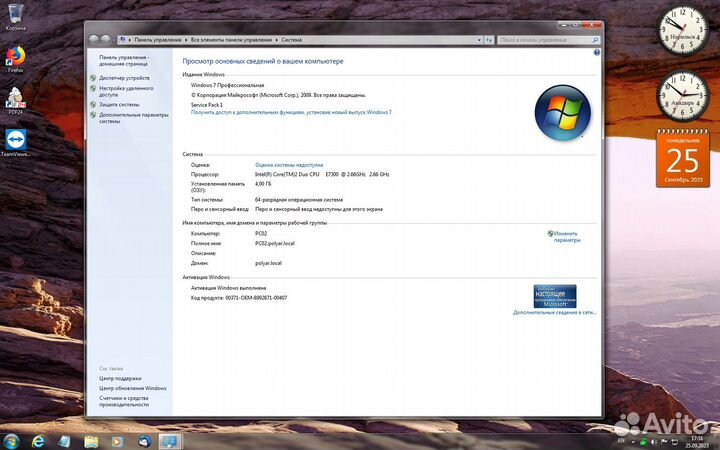This screenshot has height=450, width=720.
Task: Click the refresh button beside the address bar
Action: click(489, 40)
